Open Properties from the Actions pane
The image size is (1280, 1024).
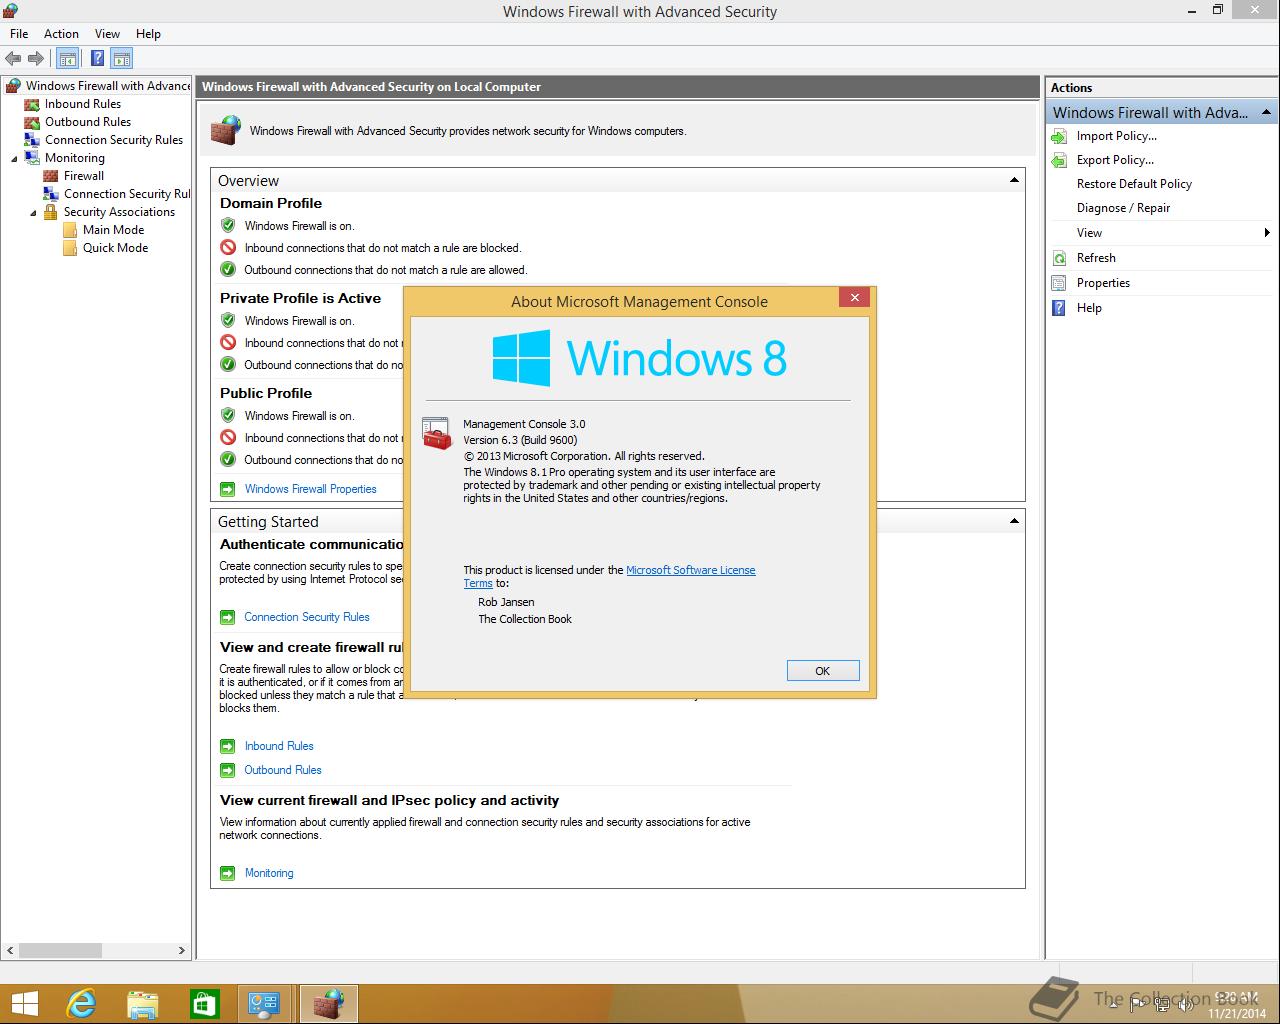click(1103, 283)
